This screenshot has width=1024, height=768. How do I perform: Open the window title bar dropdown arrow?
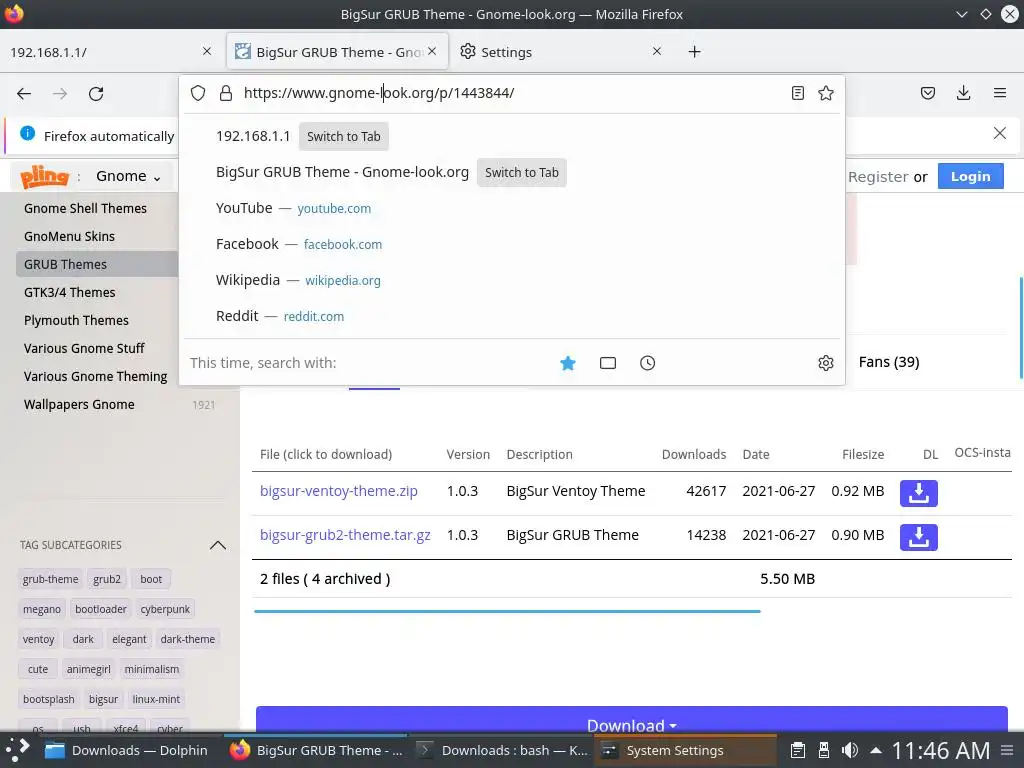961,14
